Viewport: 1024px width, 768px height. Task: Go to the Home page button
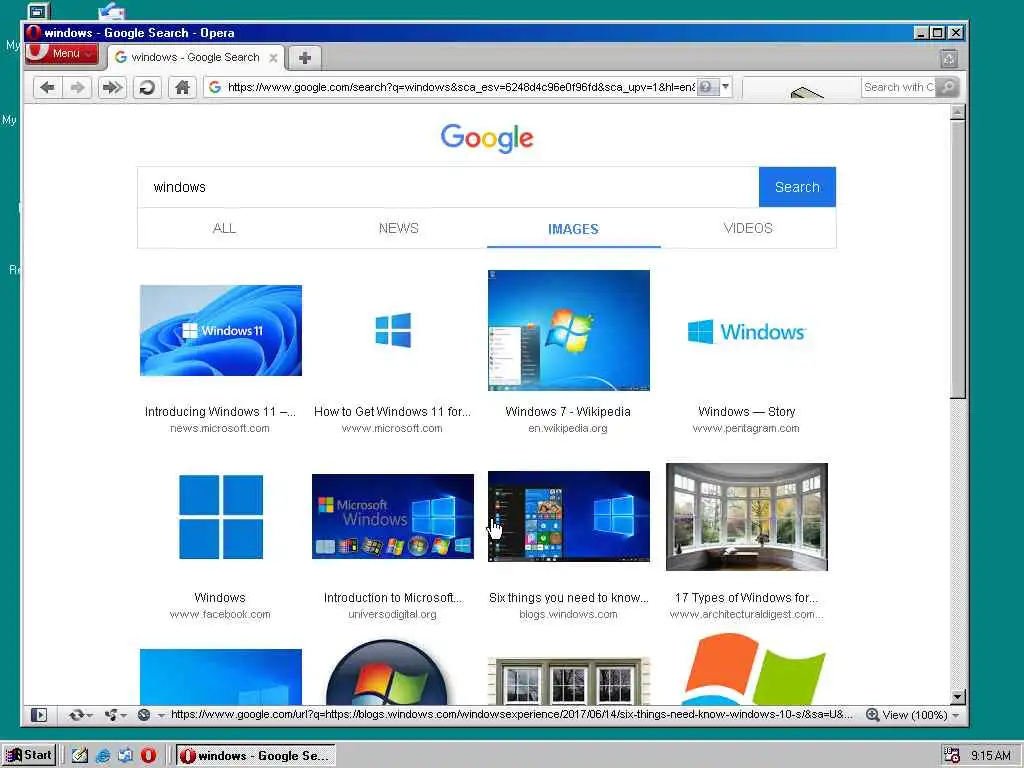(x=182, y=87)
